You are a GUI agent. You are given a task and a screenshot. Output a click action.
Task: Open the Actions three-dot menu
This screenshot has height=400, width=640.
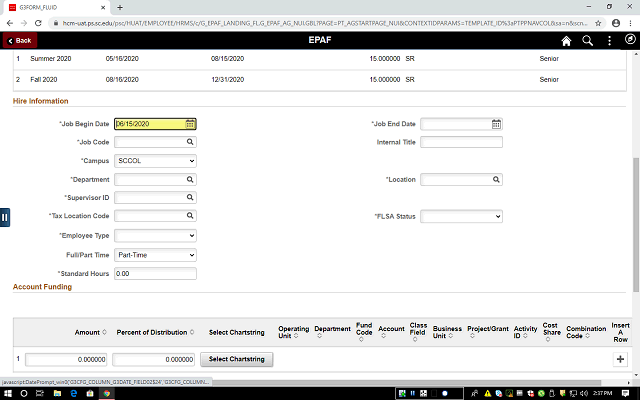(x=609, y=41)
